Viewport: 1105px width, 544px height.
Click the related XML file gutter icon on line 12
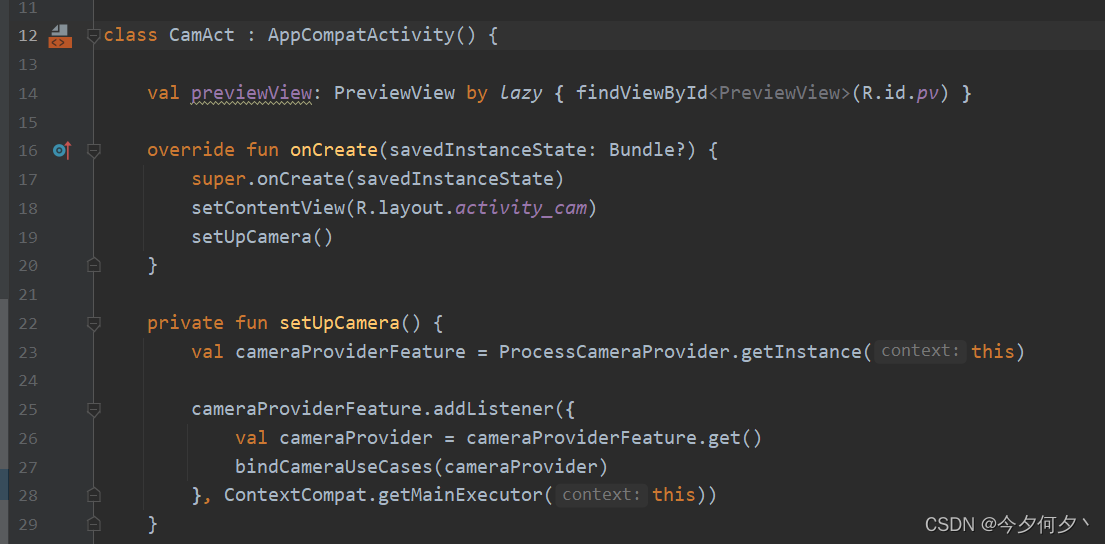click(60, 35)
